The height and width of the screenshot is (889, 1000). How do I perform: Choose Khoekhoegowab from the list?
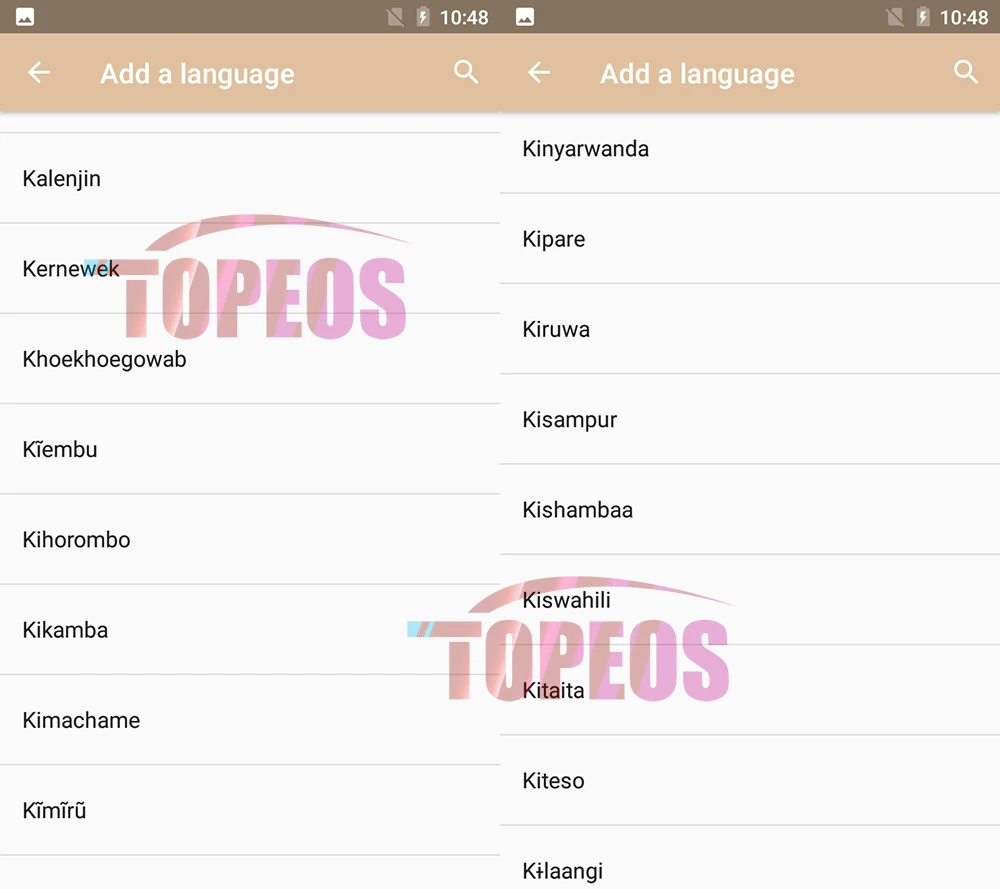point(250,358)
